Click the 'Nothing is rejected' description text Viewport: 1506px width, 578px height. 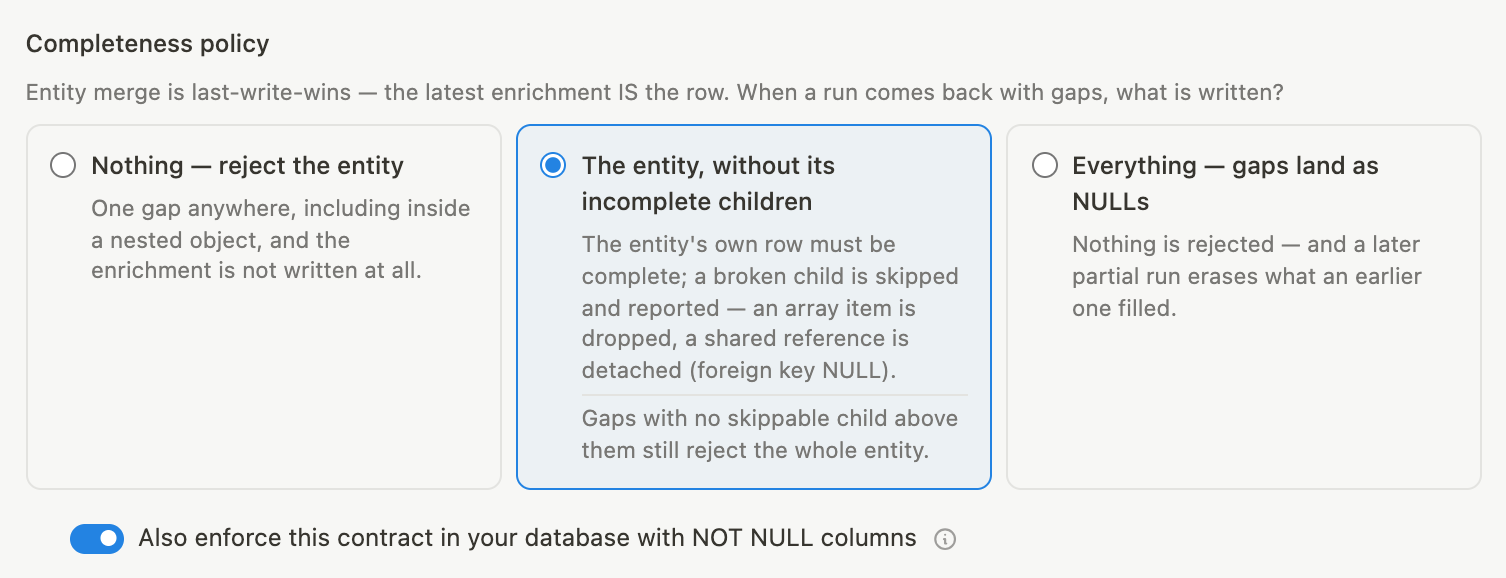(1246, 276)
